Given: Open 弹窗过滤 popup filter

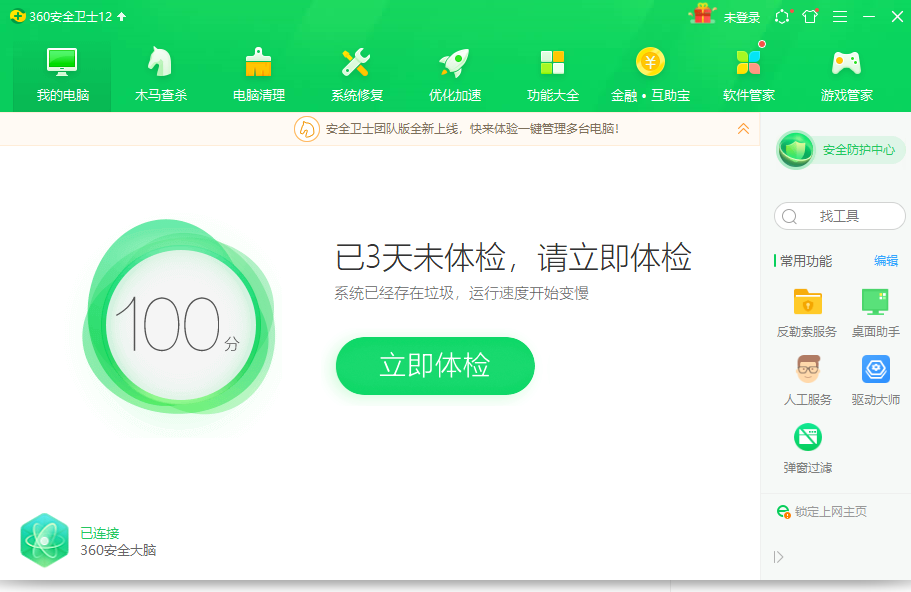Looking at the screenshot, I should pyautogui.click(x=808, y=449).
